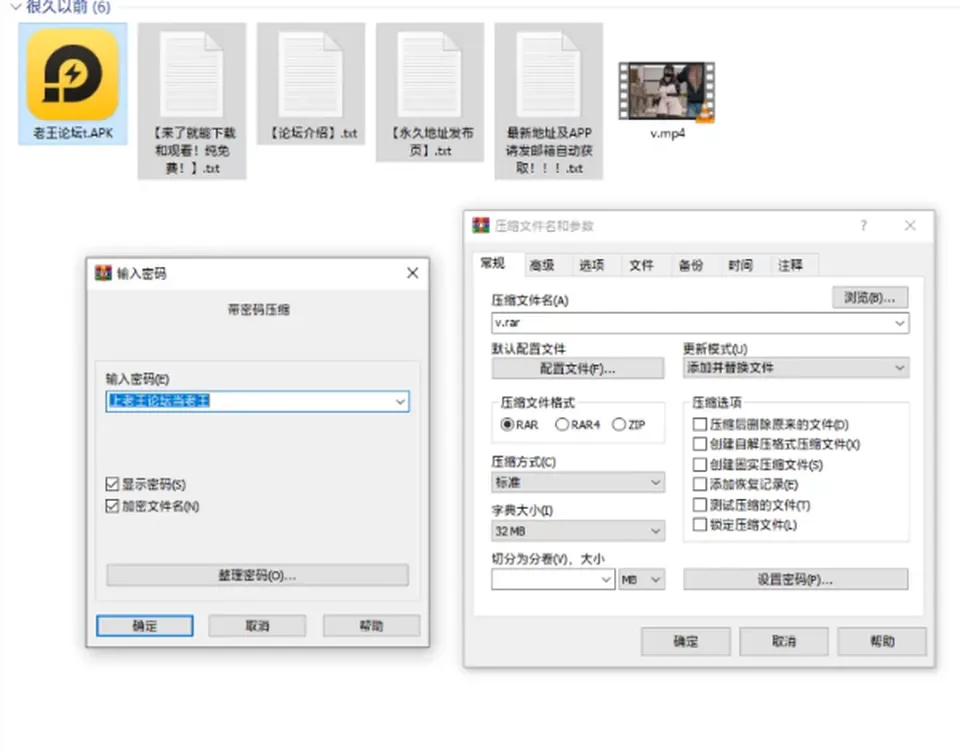960x755 pixels.
Task: Select the v.mp4 video thumbnail
Action: [667, 91]
